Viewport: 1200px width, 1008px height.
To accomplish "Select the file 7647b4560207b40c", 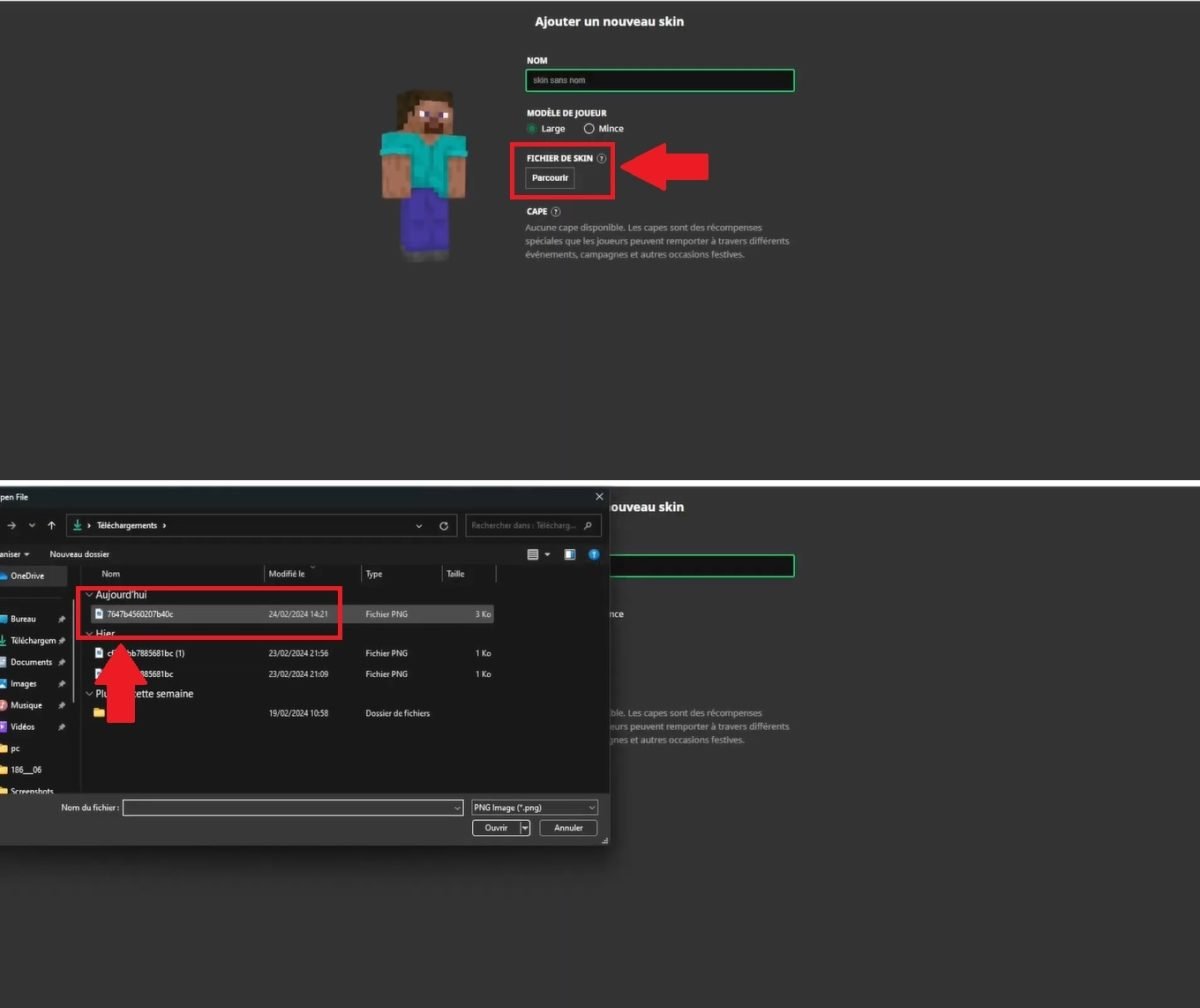I will (140, 614).
